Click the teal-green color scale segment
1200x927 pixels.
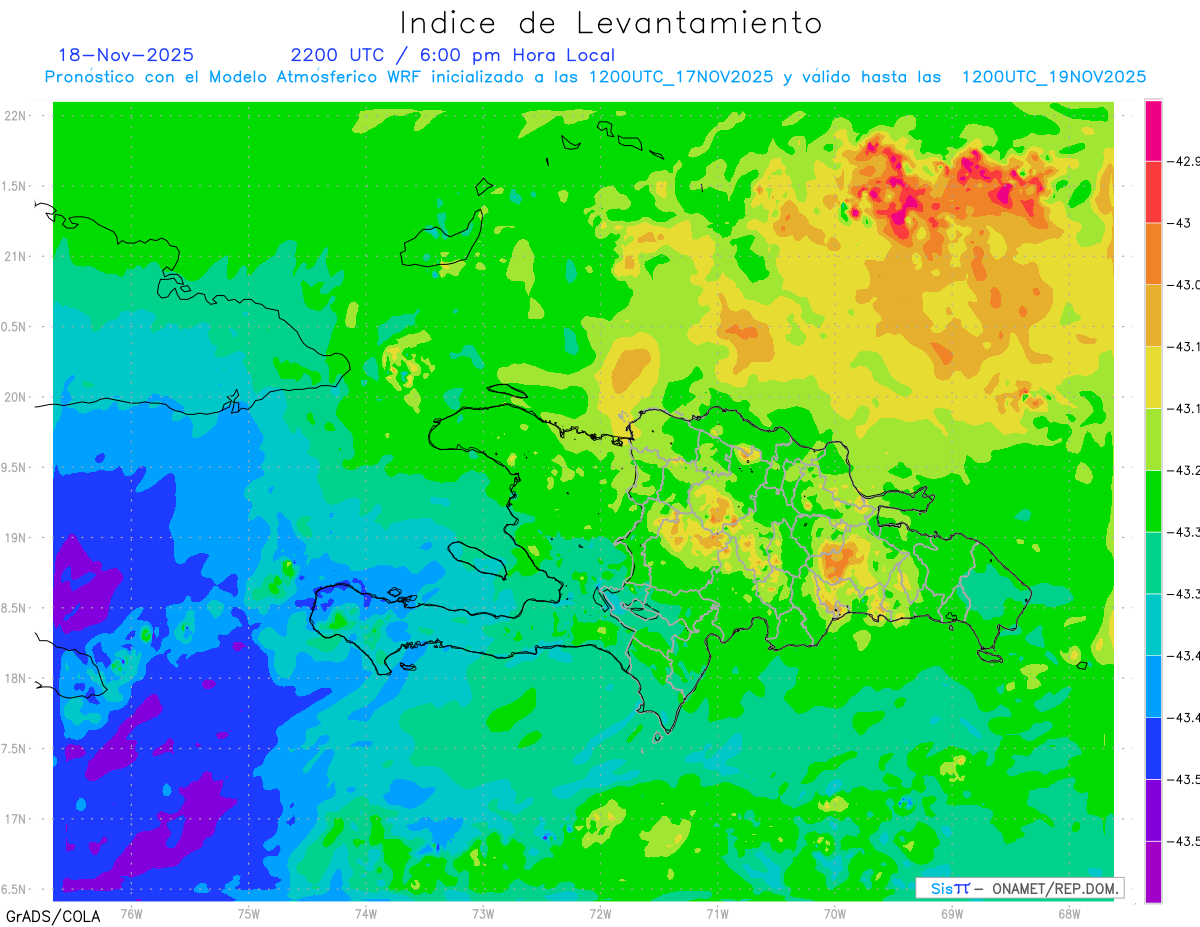pos(1153,562)
